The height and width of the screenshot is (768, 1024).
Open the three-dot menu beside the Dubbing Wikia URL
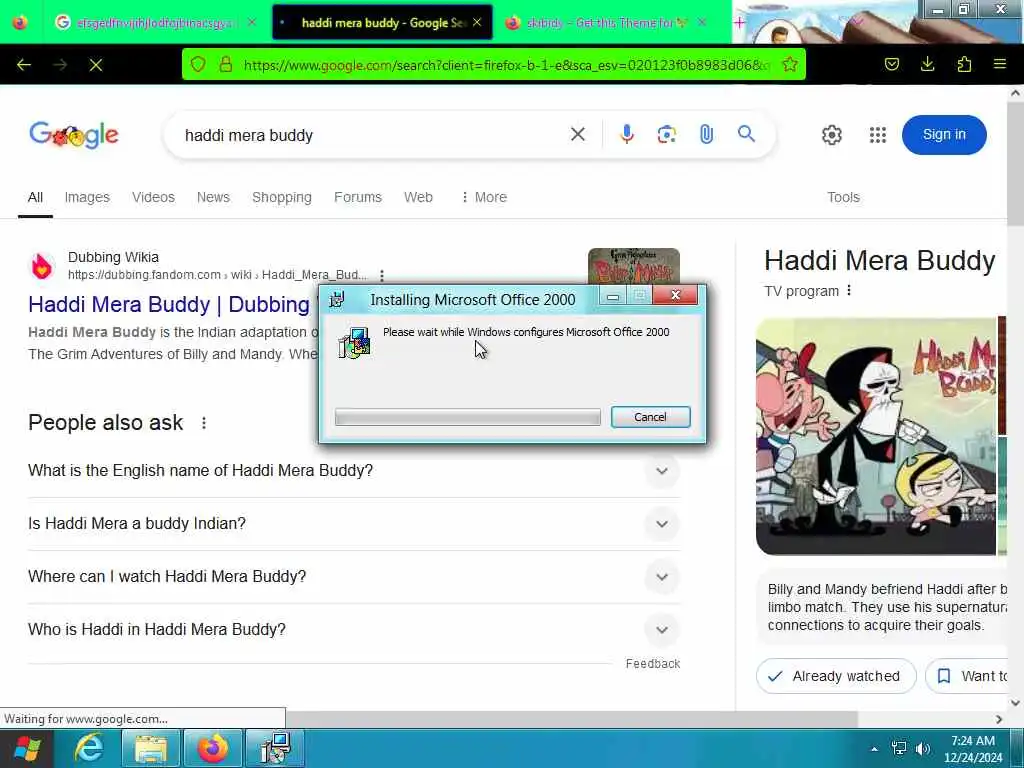point(382,276)
